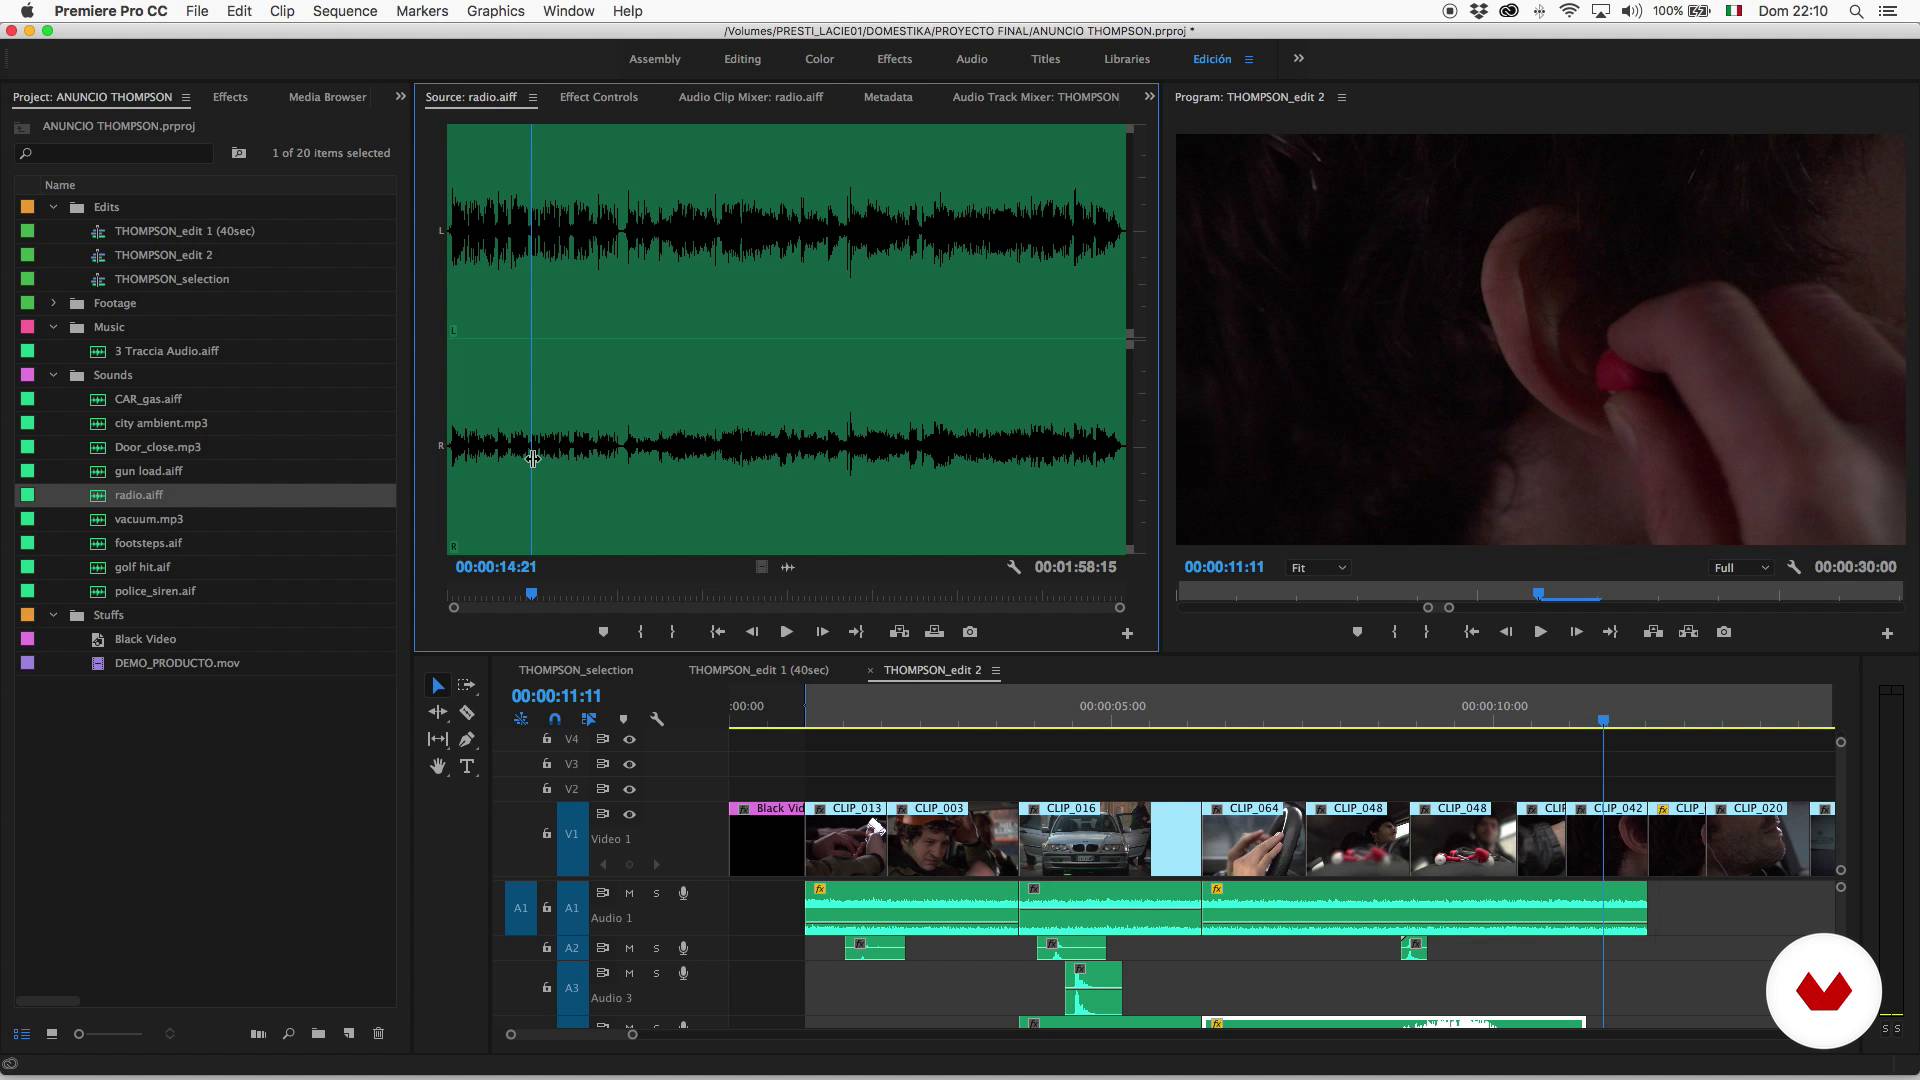Toggle V1 track output eye
Image resolution: width=1920 pixels, height=1080 pixels.
click(x=629, y=814)
